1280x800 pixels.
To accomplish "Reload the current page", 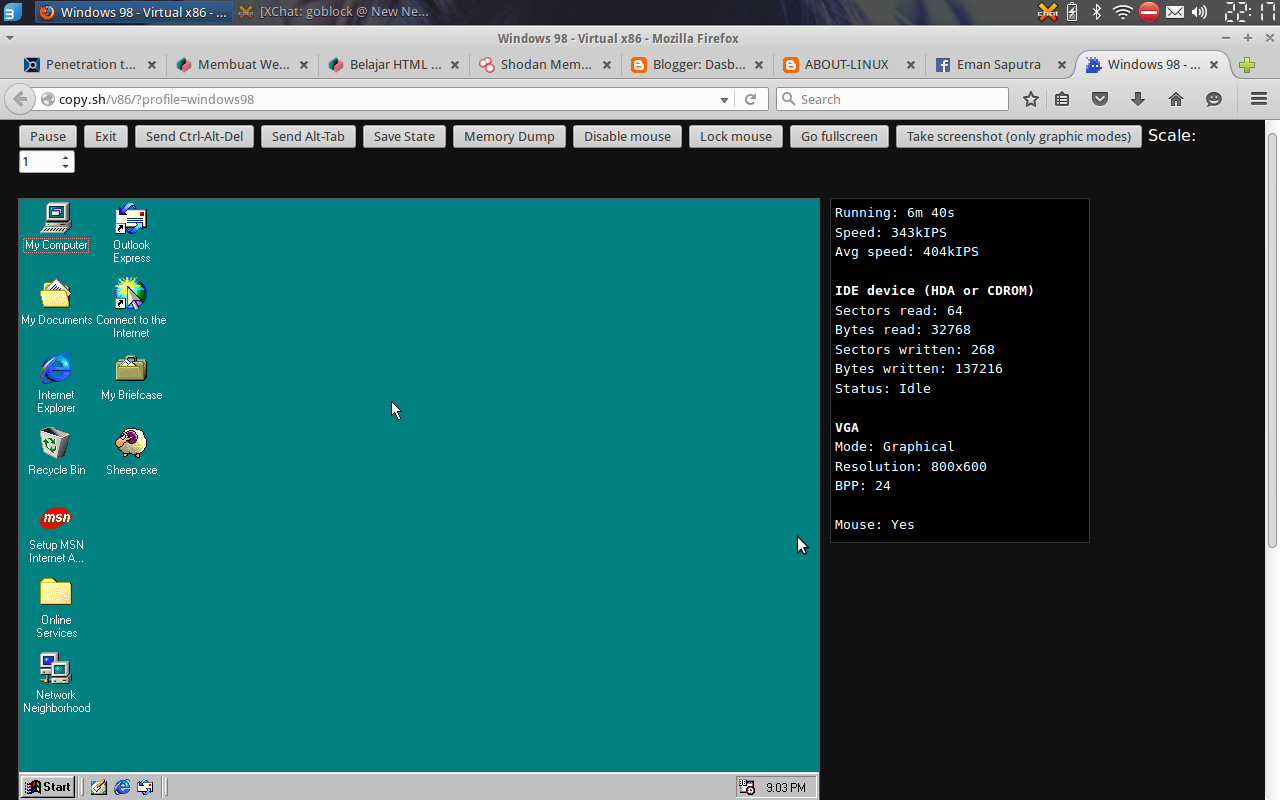I will coord(750,99).
